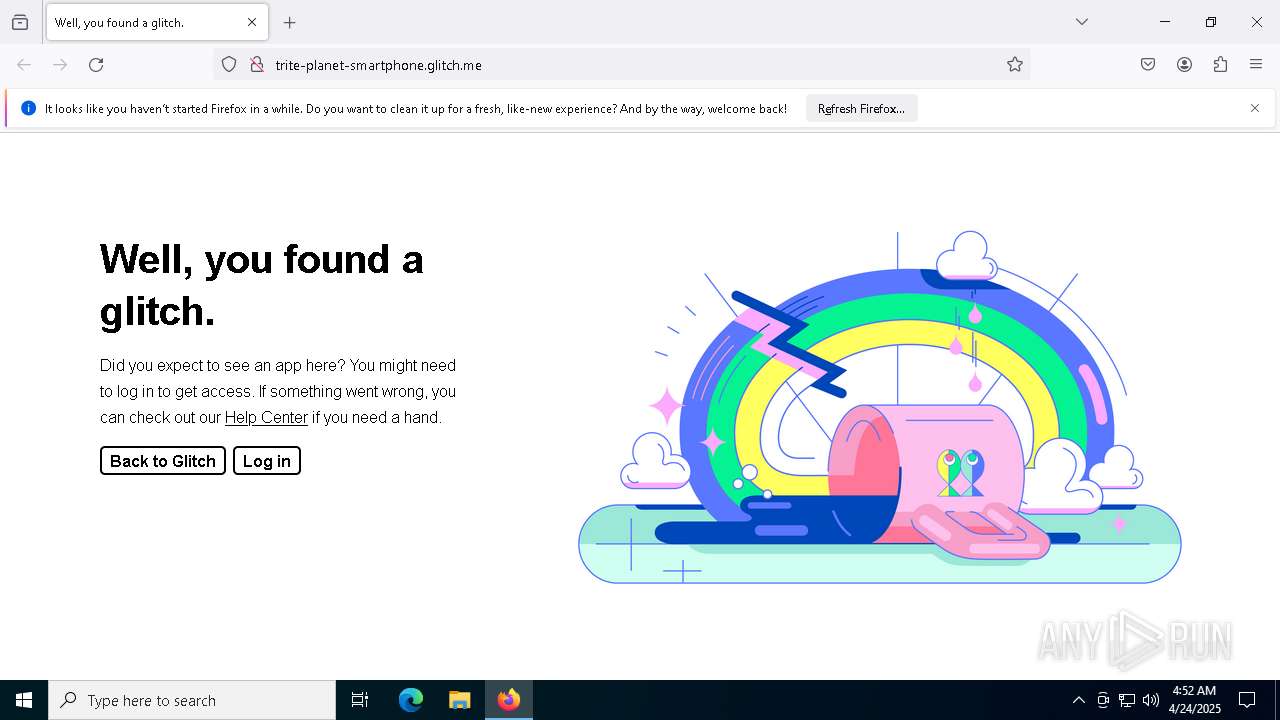The width and height of the screenshot is (1280, 720).
Task: Open volume control tray icon
Action: 1151,700
